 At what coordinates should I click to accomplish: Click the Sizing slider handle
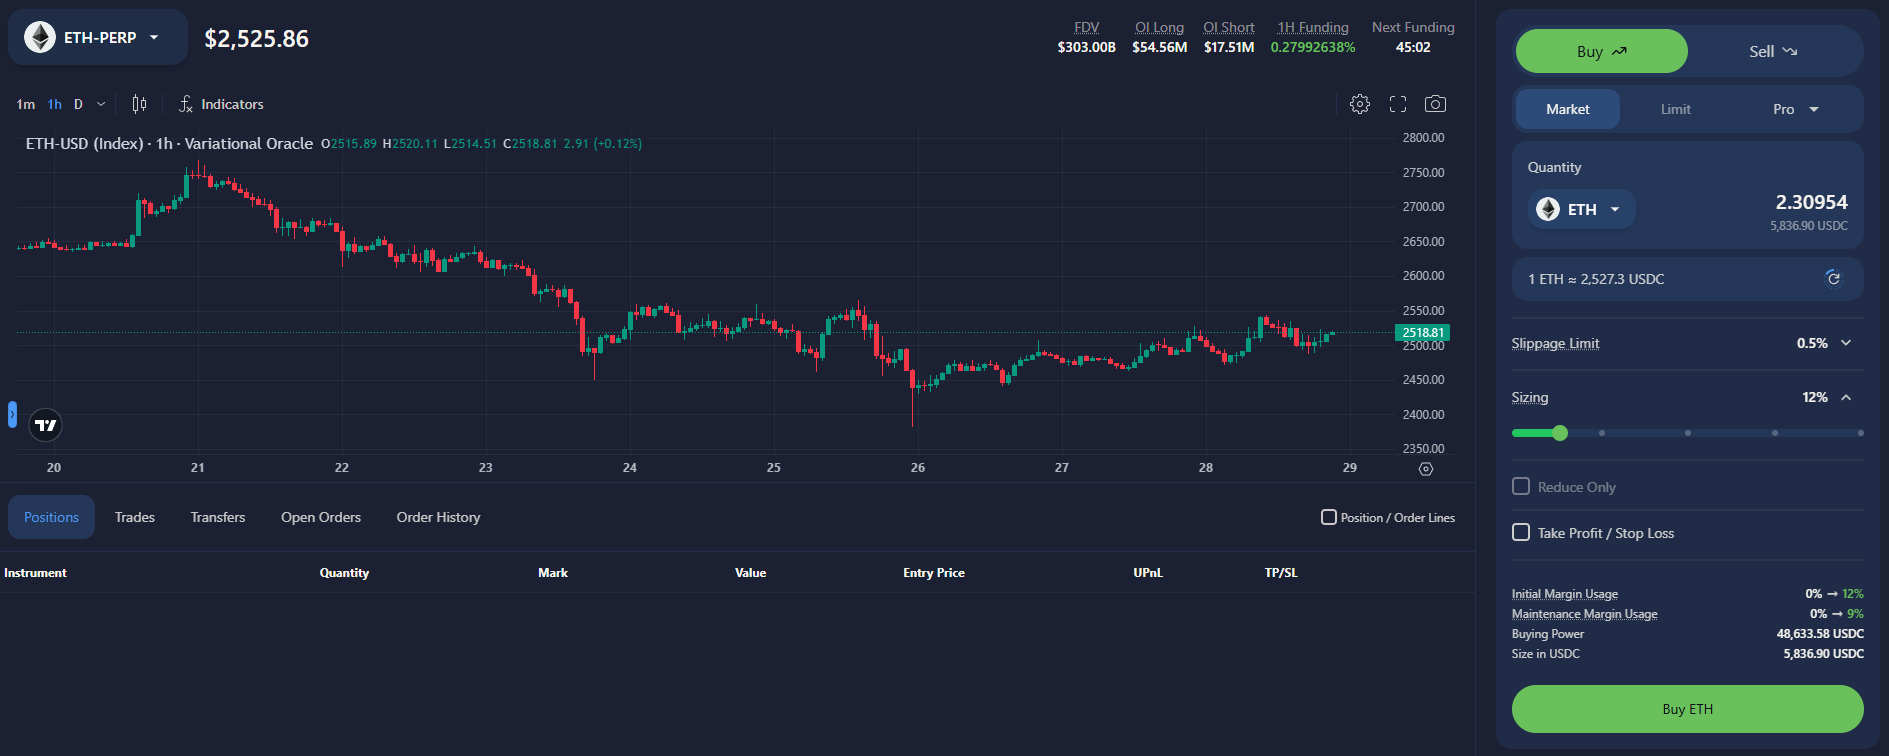[1560, 433]
